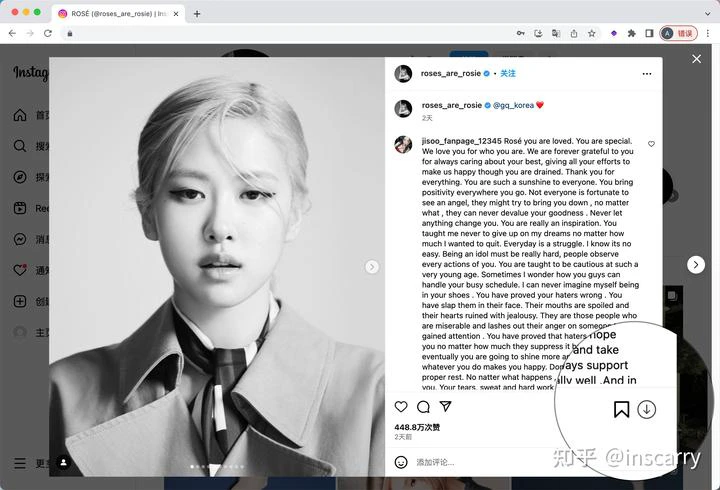This screenshot has width=720, height=490.
Task: Download image with the circled arrow icon
Action: pos(647,409)
